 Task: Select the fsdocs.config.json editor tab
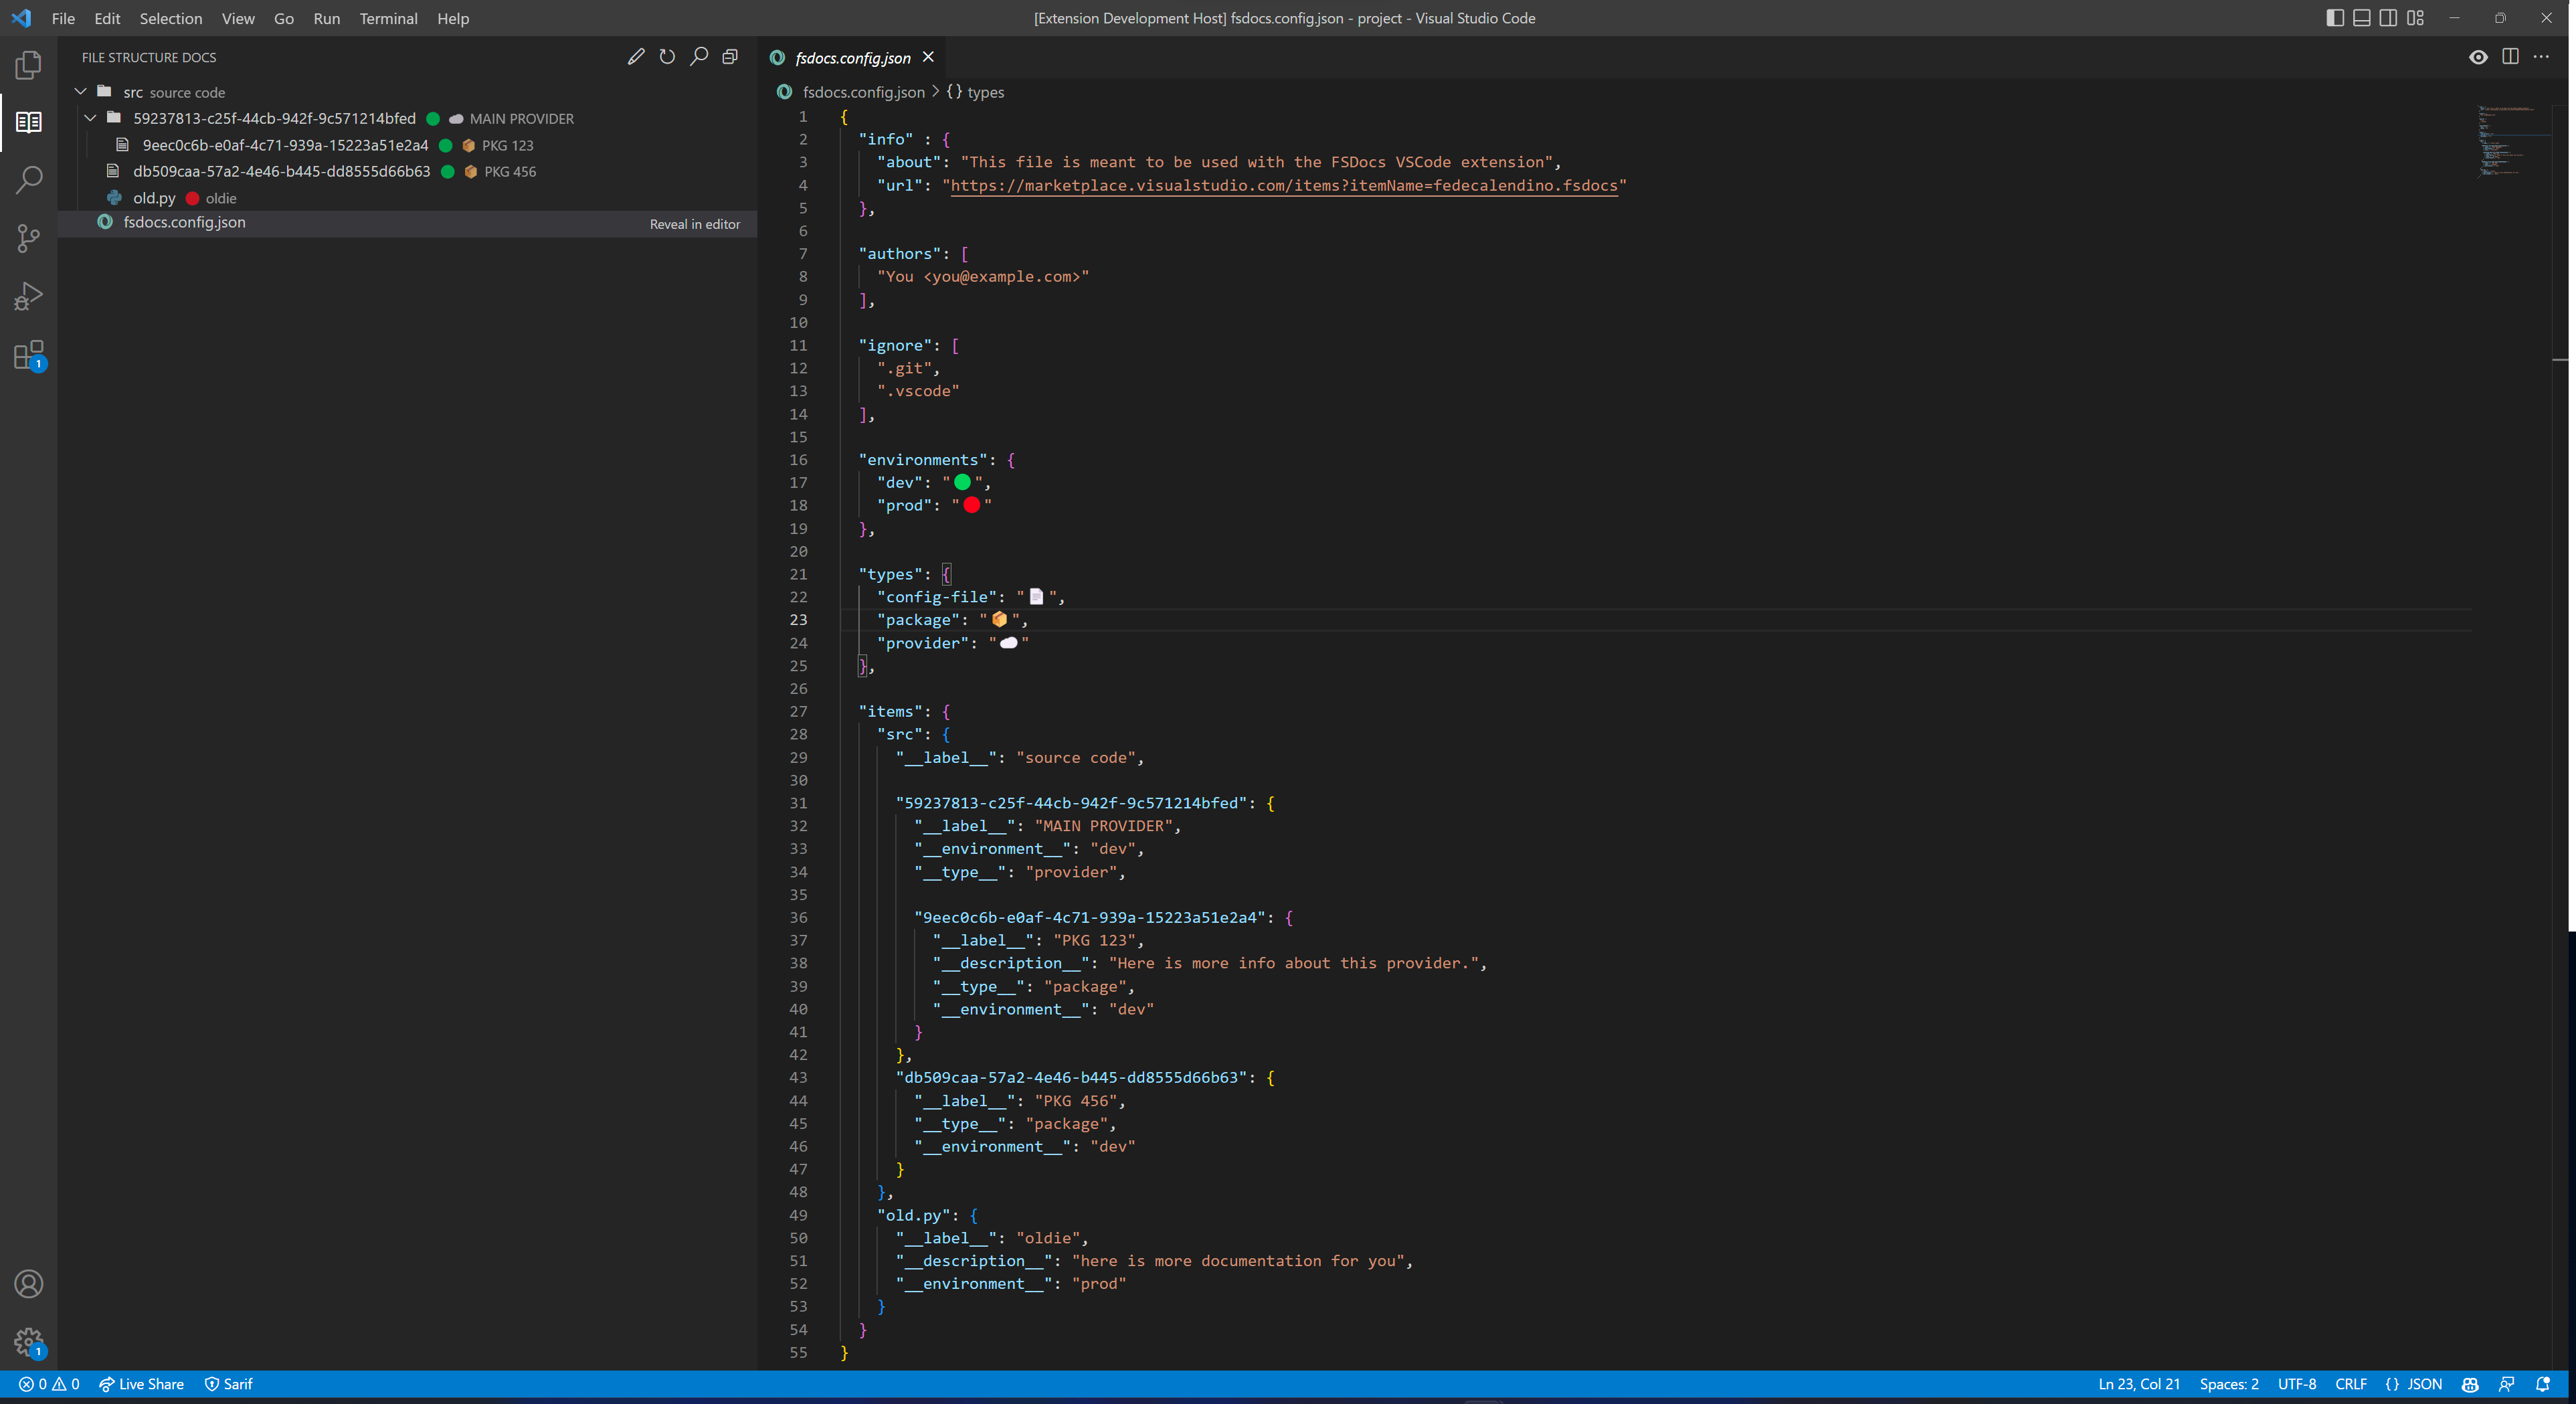pyautogui.click(x=852, y=58)
